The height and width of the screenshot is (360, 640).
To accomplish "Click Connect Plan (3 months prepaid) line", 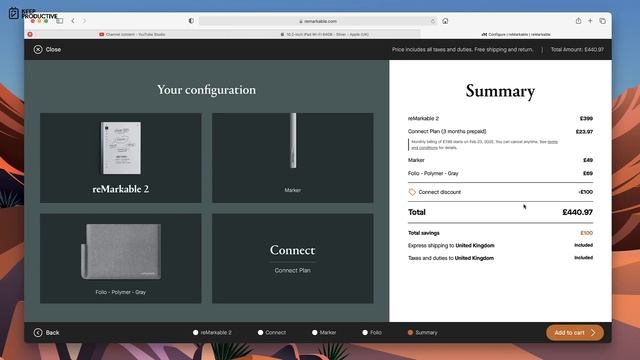I will pos(500,131).
